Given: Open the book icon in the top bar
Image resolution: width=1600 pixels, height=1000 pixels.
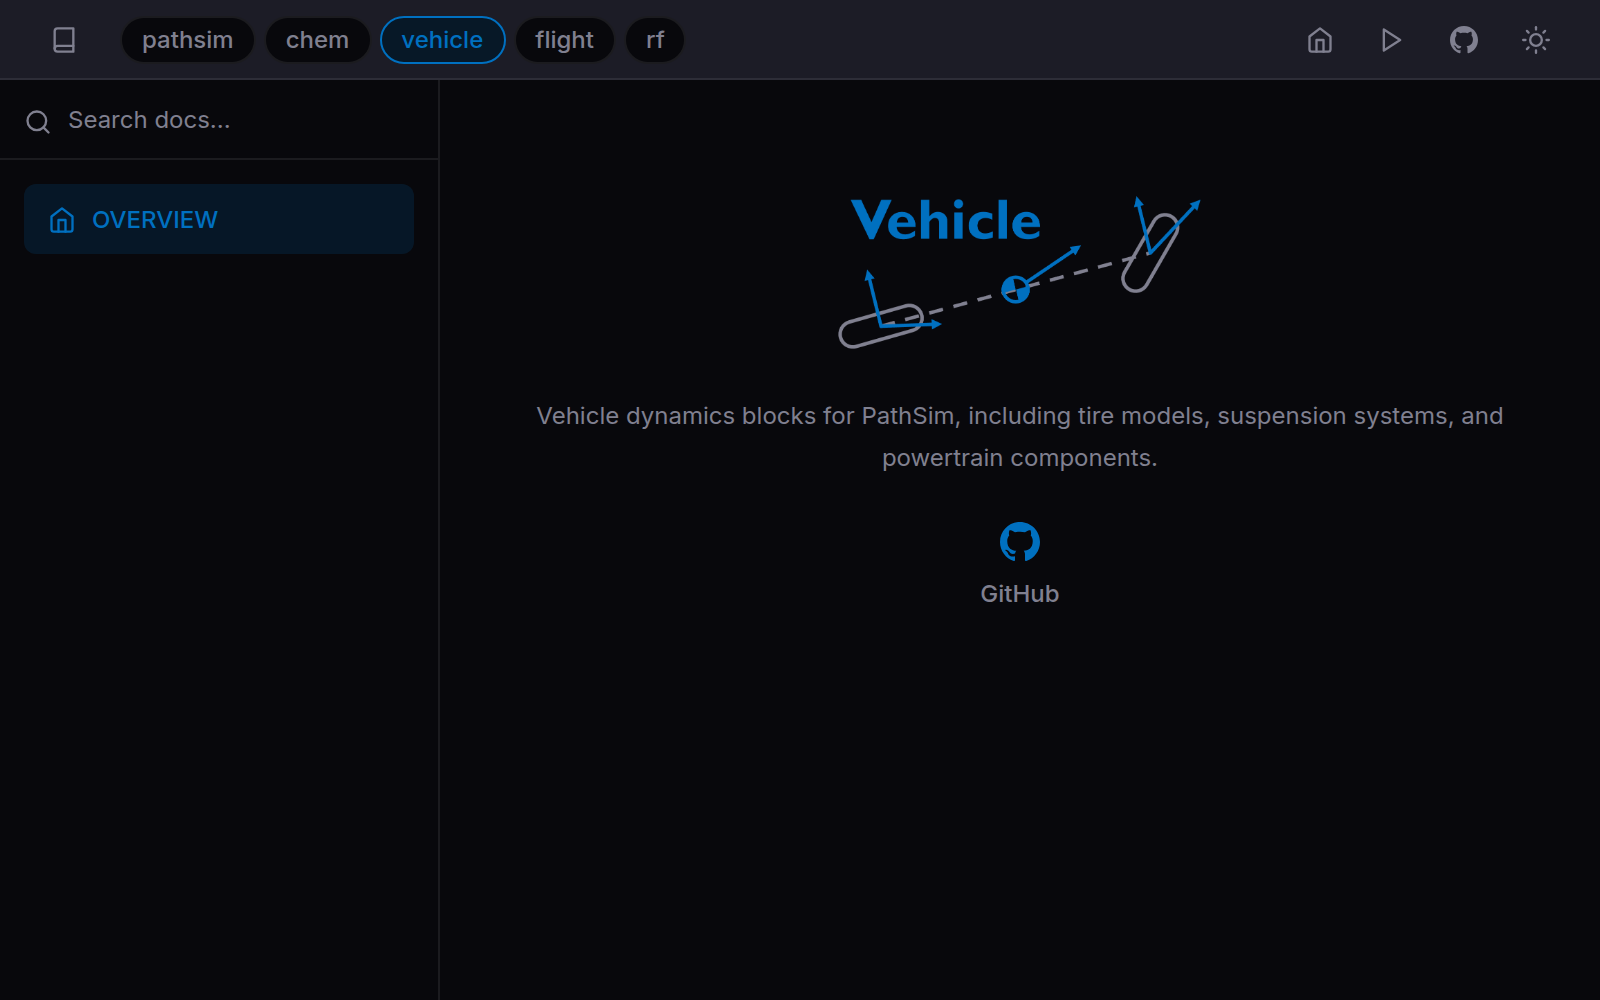Looking at the screenshot, I should (x=64, y=40).
